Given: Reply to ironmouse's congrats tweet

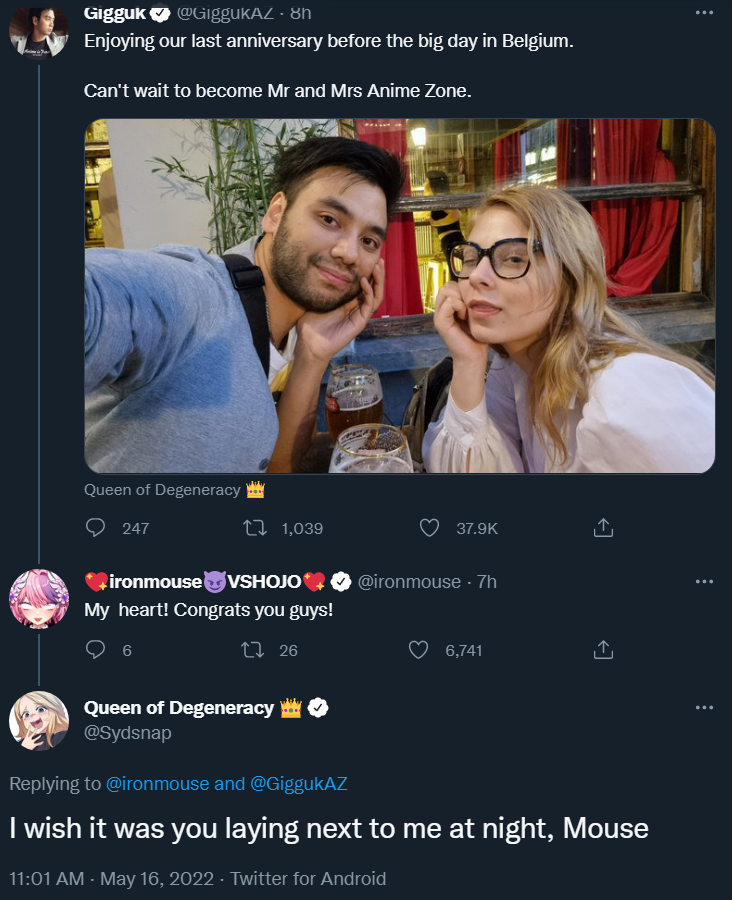Looking at the screenshot, I should (97, 650).
